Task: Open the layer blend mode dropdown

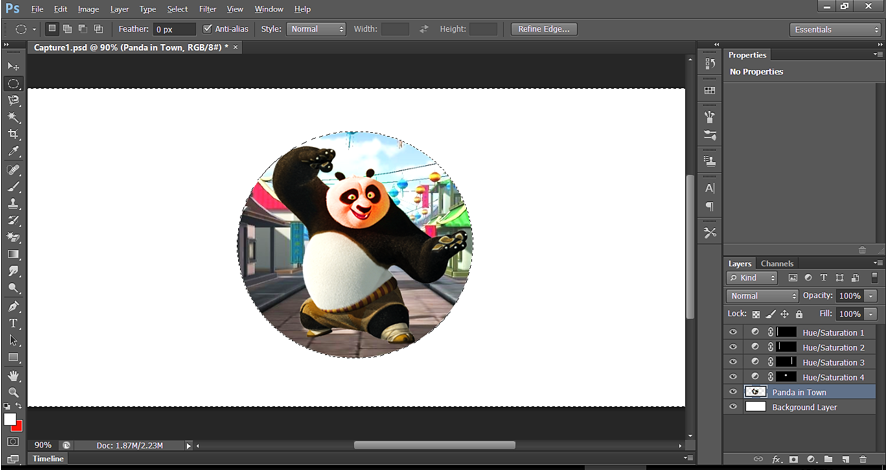Action: click(762, 296)
